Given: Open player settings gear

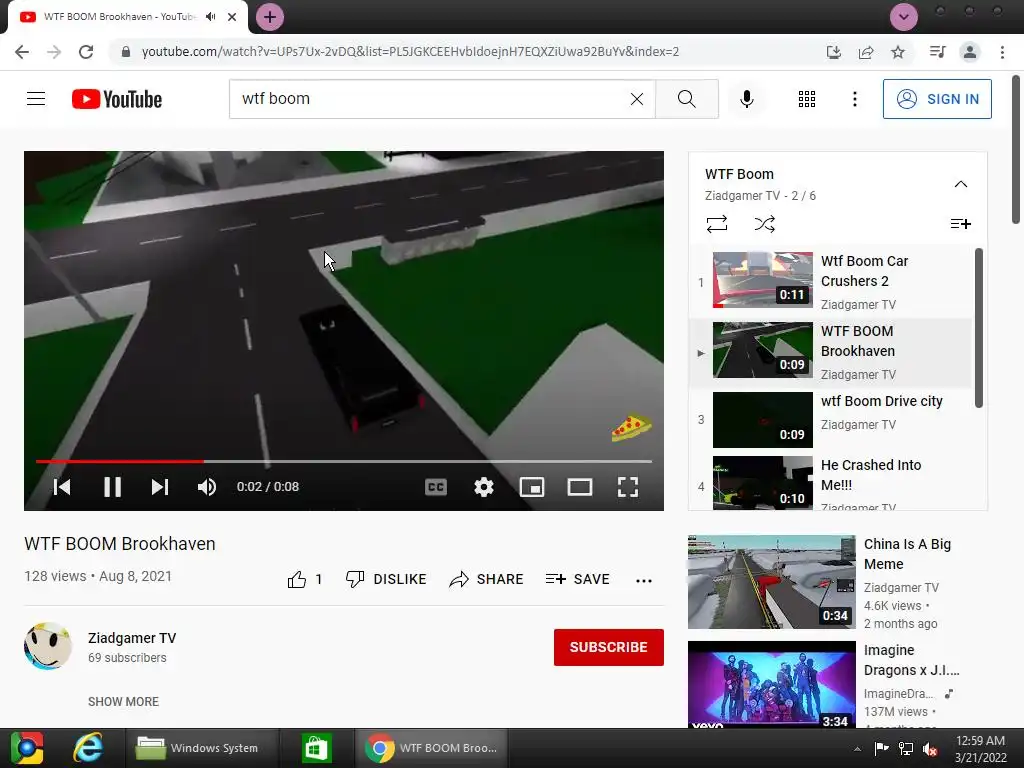Looking at the screenshot, I should click(x=483, y=487).
